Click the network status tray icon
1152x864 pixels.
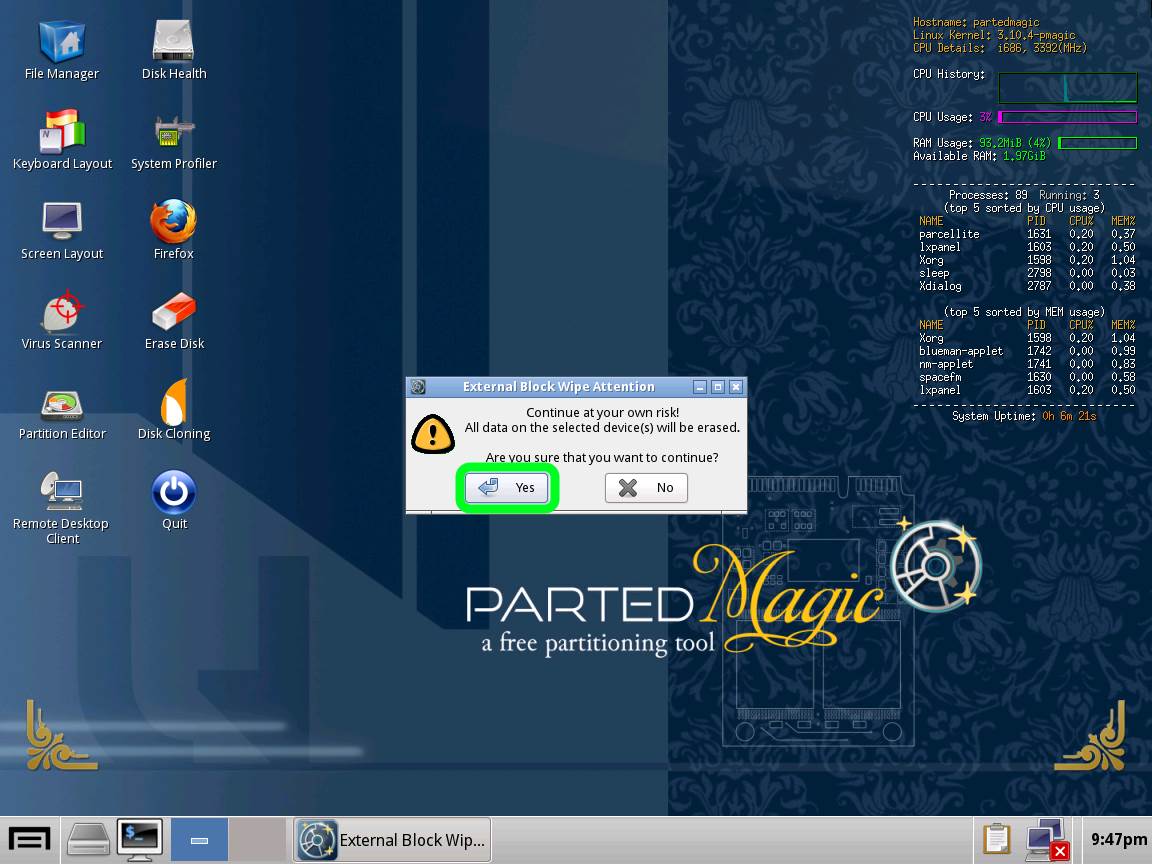click(x=1046, y=839)
